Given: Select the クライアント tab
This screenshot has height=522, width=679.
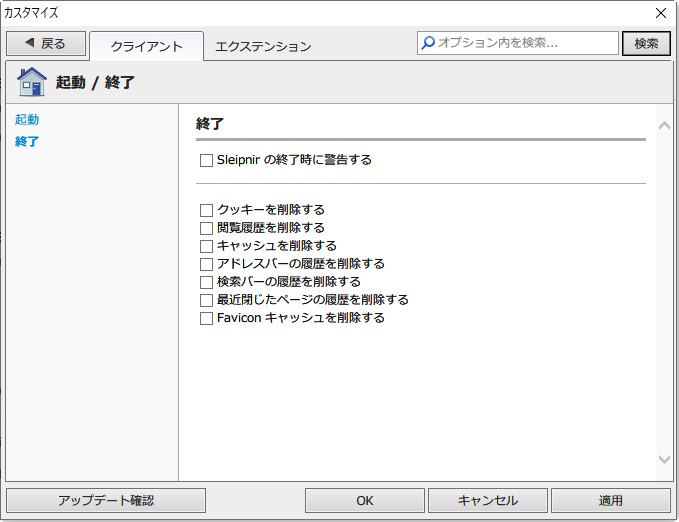Looking at the screenshot, I should (x=146, y=46).
